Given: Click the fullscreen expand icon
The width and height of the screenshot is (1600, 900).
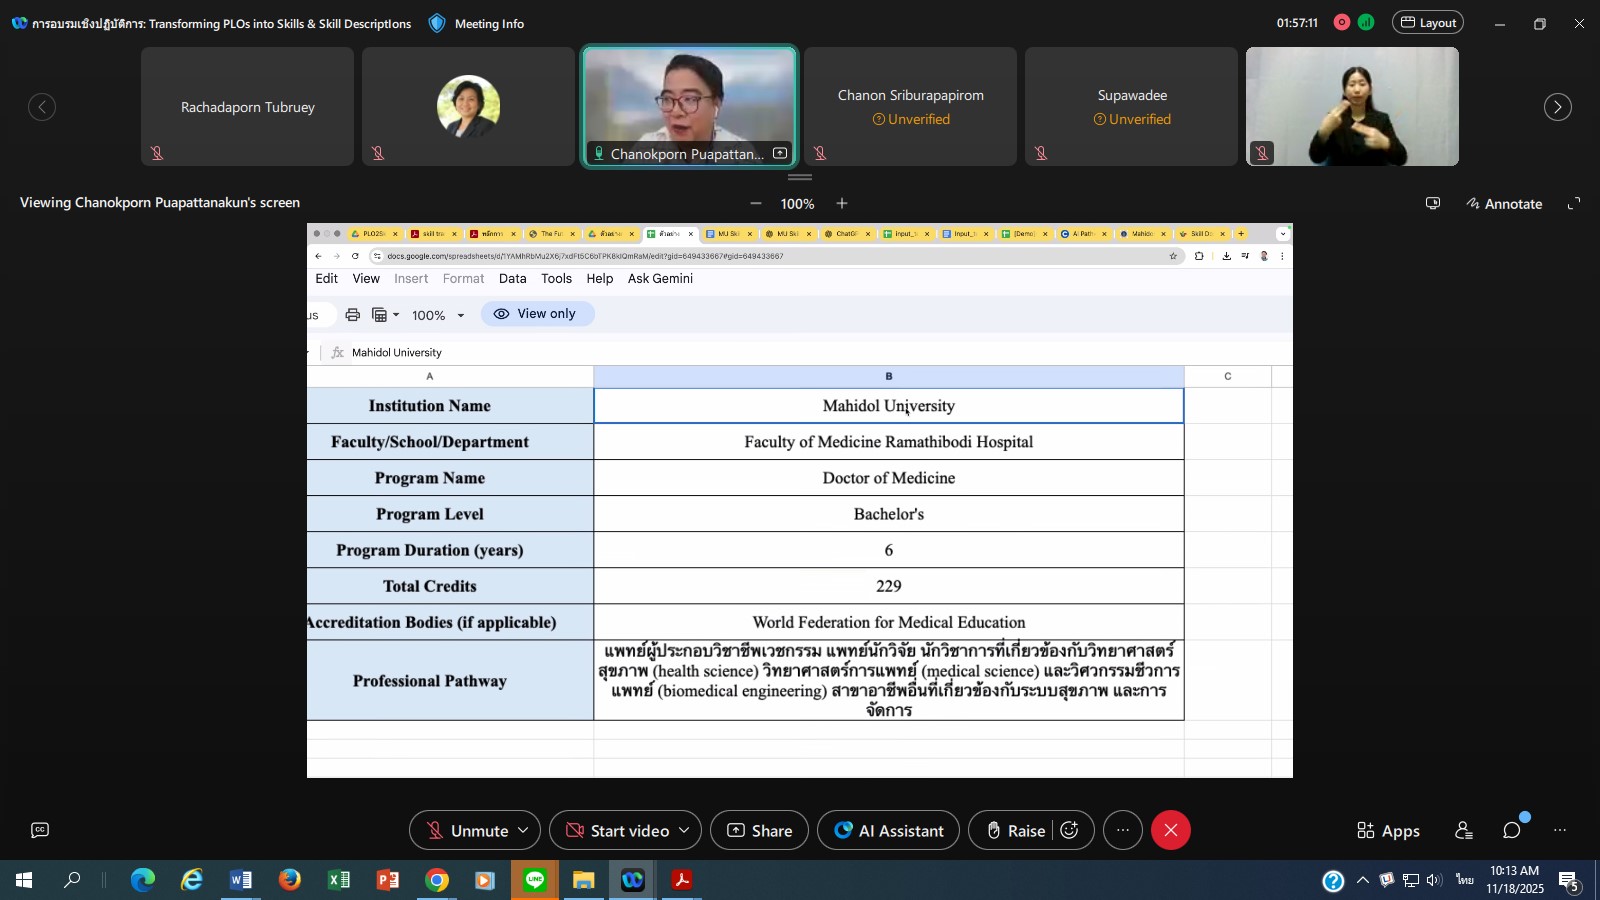Looking at the screenshot, I should click(x=1573, y=203).
